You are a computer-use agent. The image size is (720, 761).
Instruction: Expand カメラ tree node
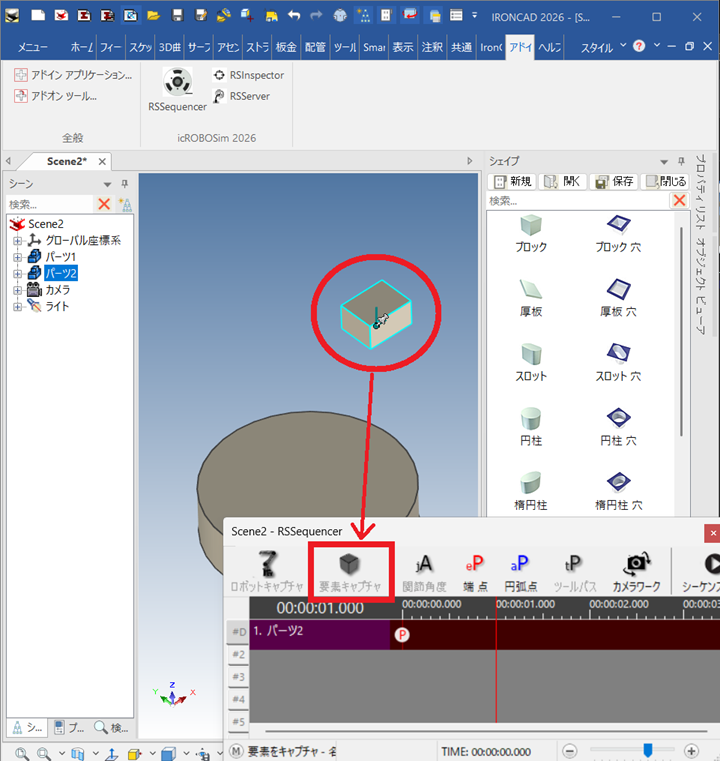[x=17, y=290]
